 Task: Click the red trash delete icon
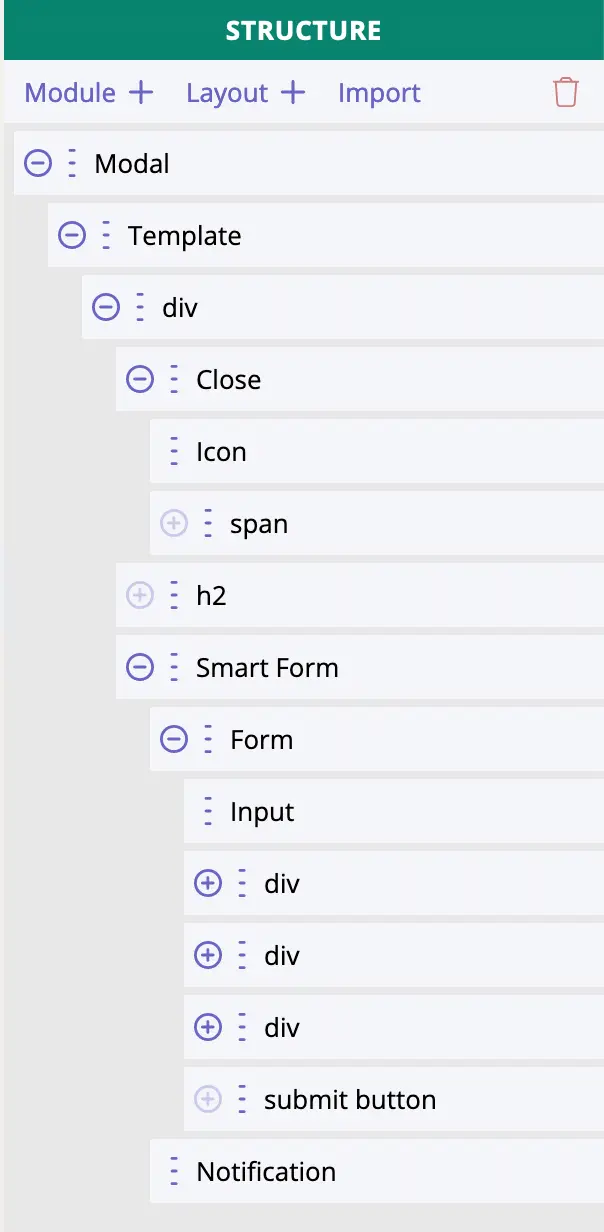565,93
